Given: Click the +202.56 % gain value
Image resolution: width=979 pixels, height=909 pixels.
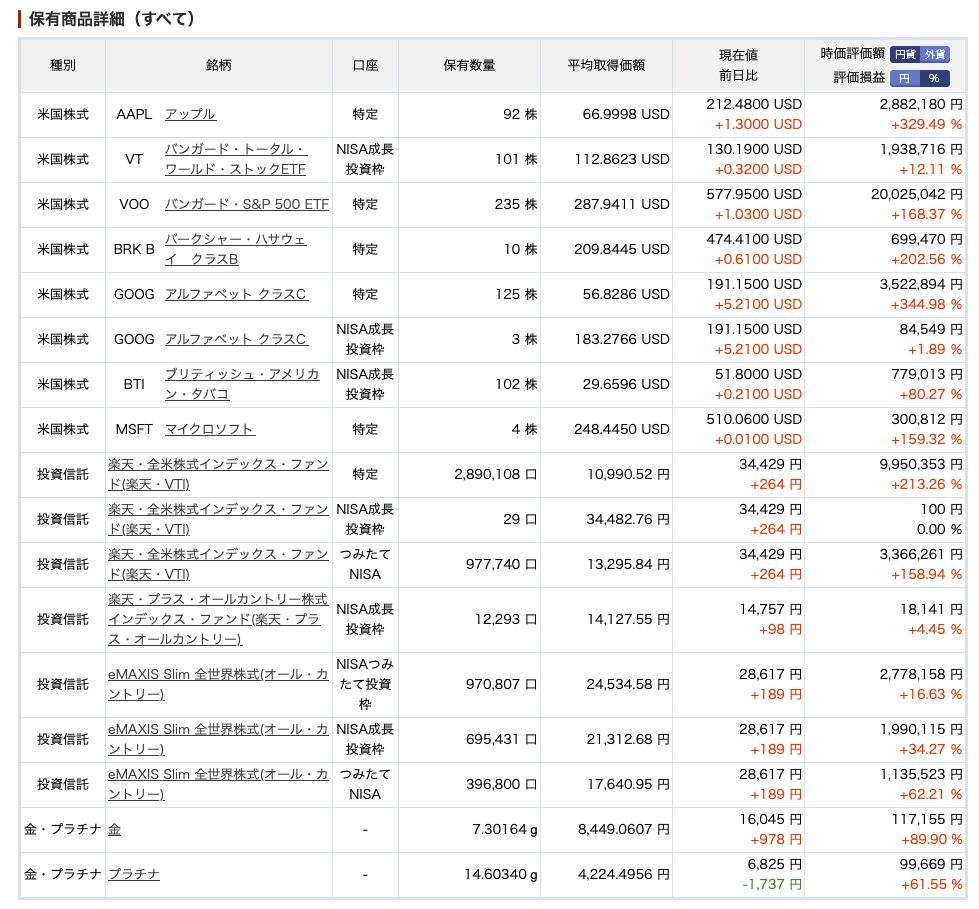Looking at the screenshot, I should [x=927, y=259].
